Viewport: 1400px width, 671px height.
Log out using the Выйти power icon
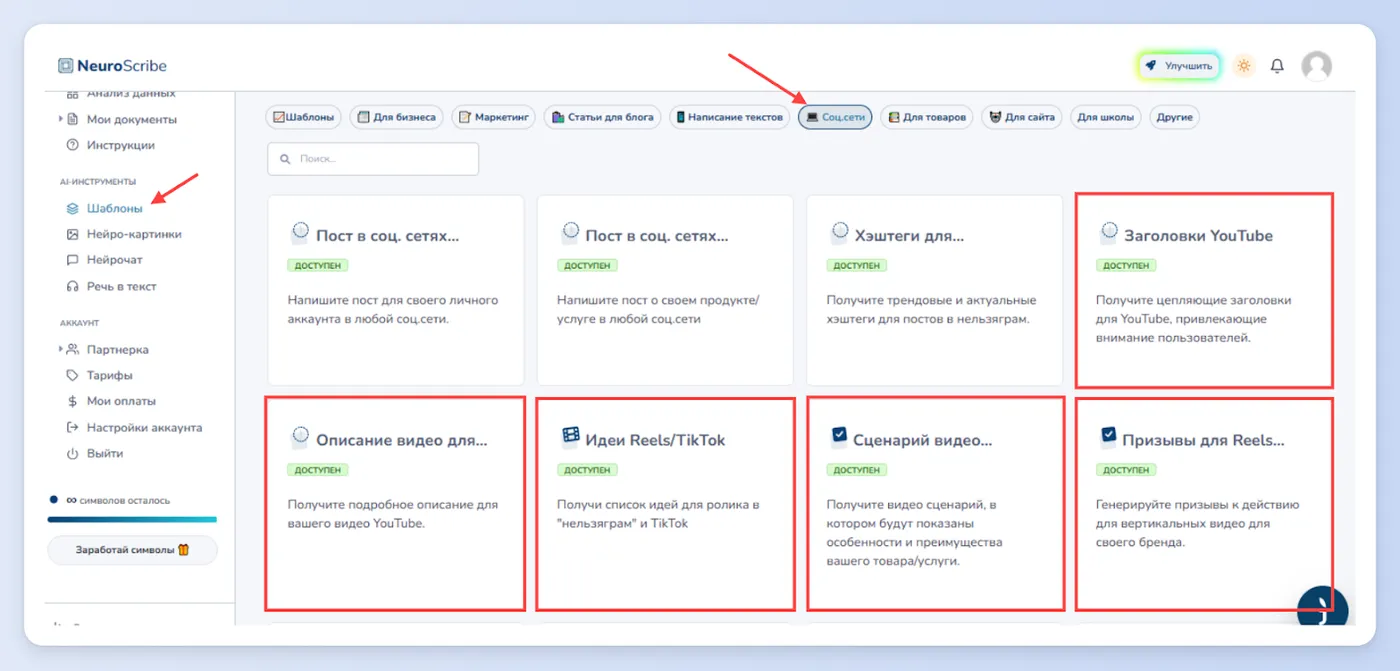point(72,454)
